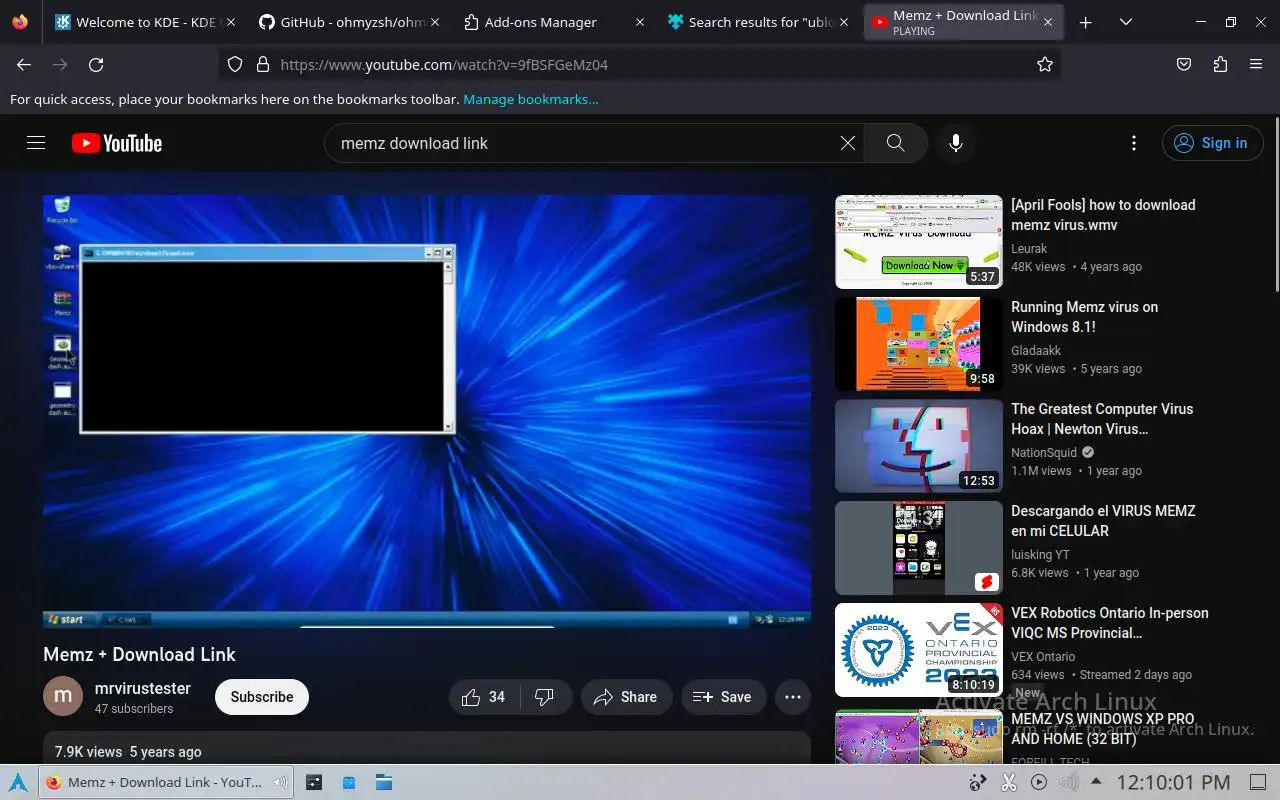The image size is (1280, 800).
Task: Open MEMZ VS WINDOWS XP PRO title
Action: (x=1103, y=729)
